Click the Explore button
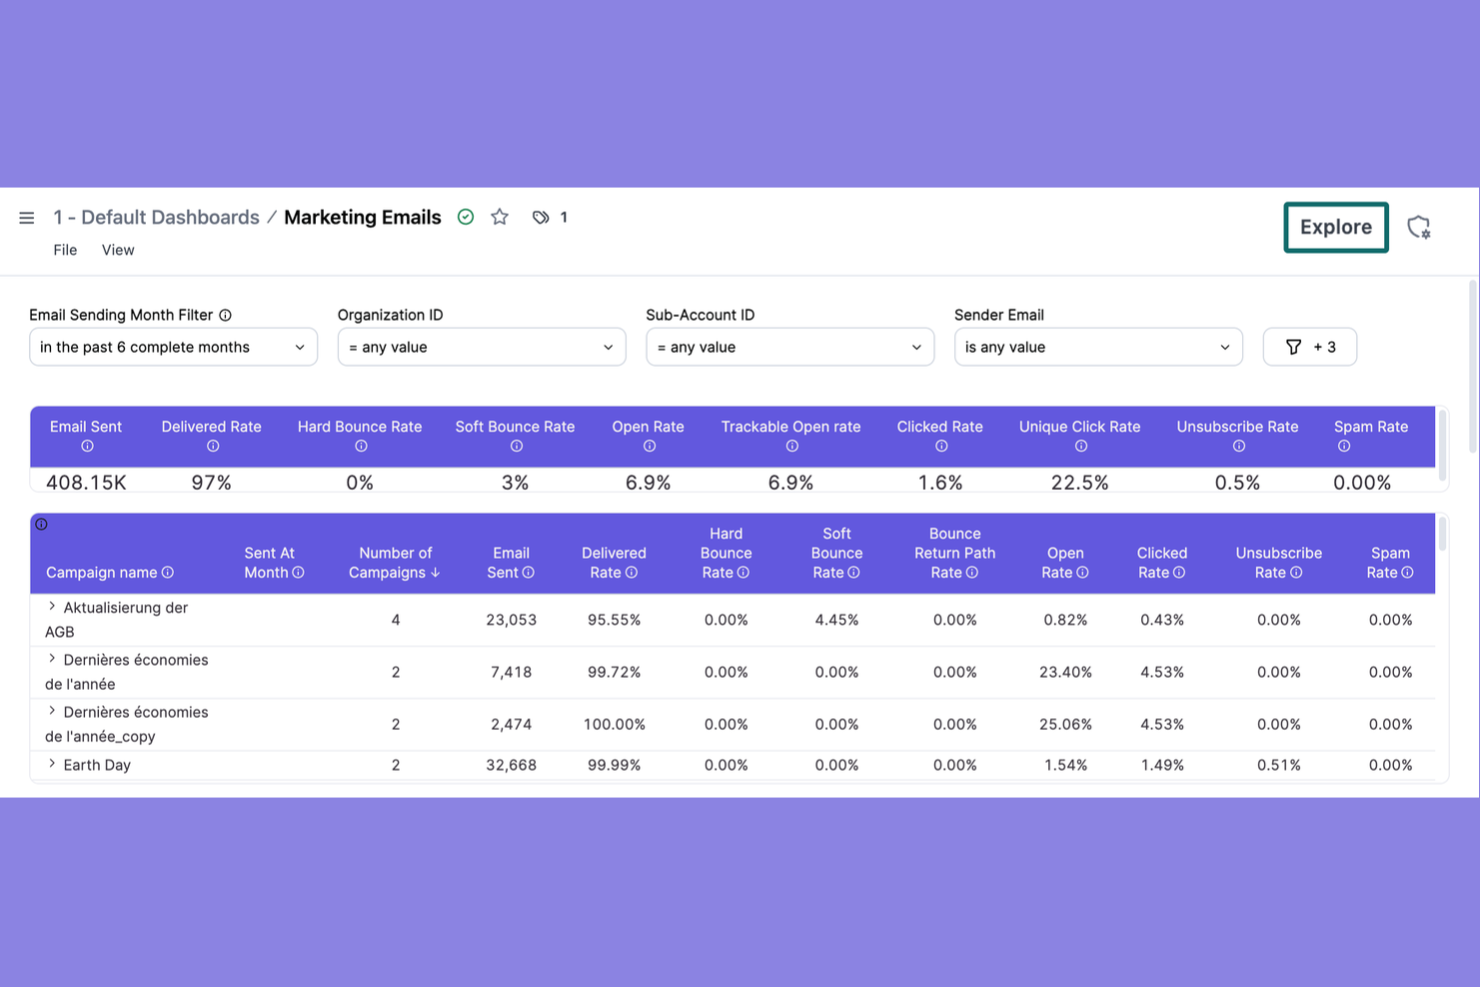 point(1335,227)
